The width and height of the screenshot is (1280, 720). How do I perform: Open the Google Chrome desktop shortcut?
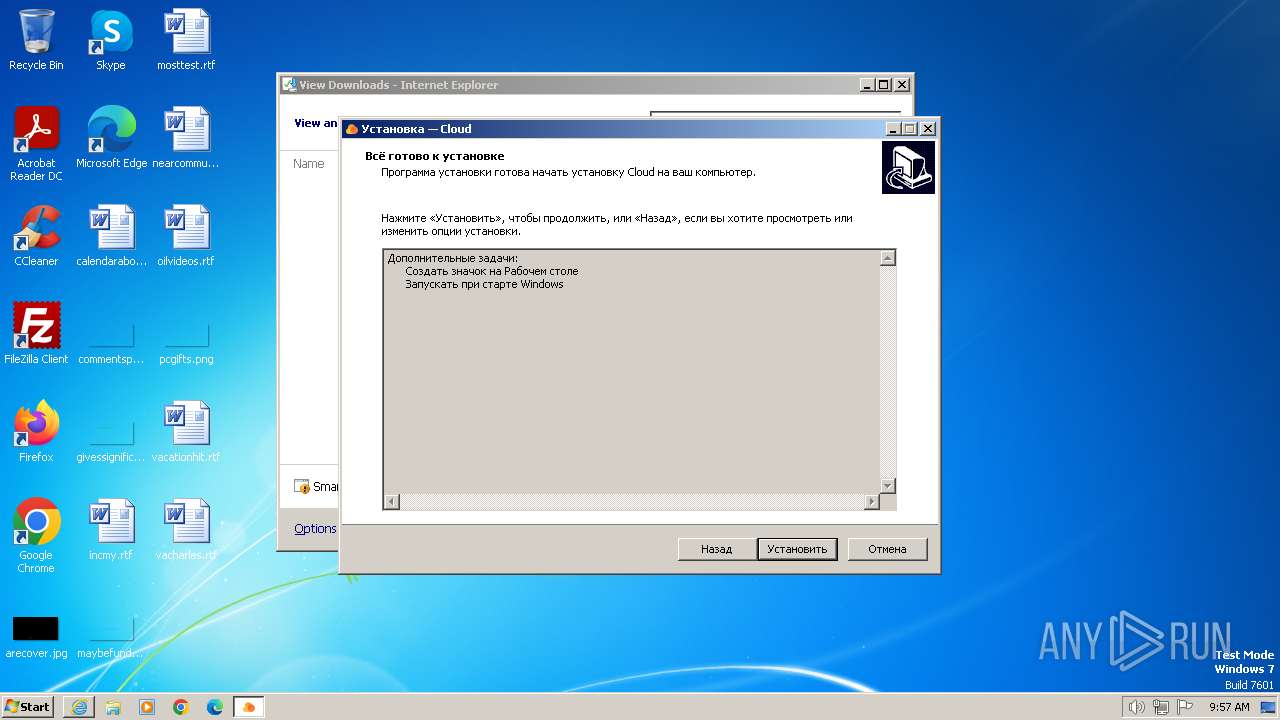(x=36, y=536)
